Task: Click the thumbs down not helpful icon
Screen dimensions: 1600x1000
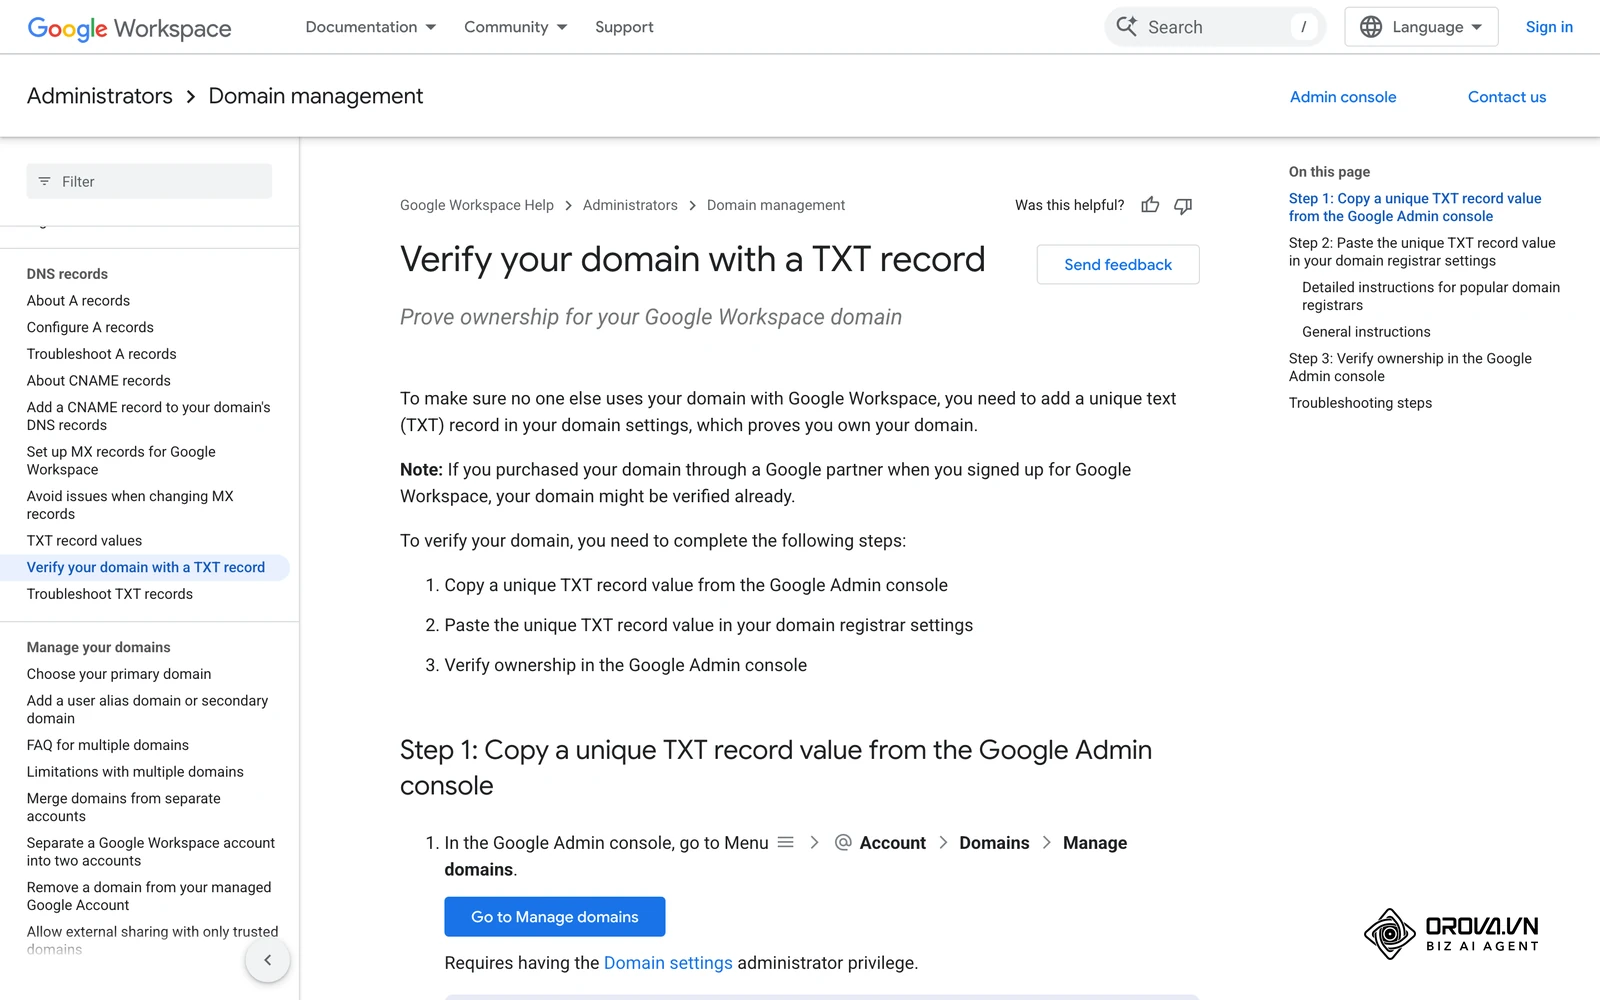Action: (x=1183, y=205)
